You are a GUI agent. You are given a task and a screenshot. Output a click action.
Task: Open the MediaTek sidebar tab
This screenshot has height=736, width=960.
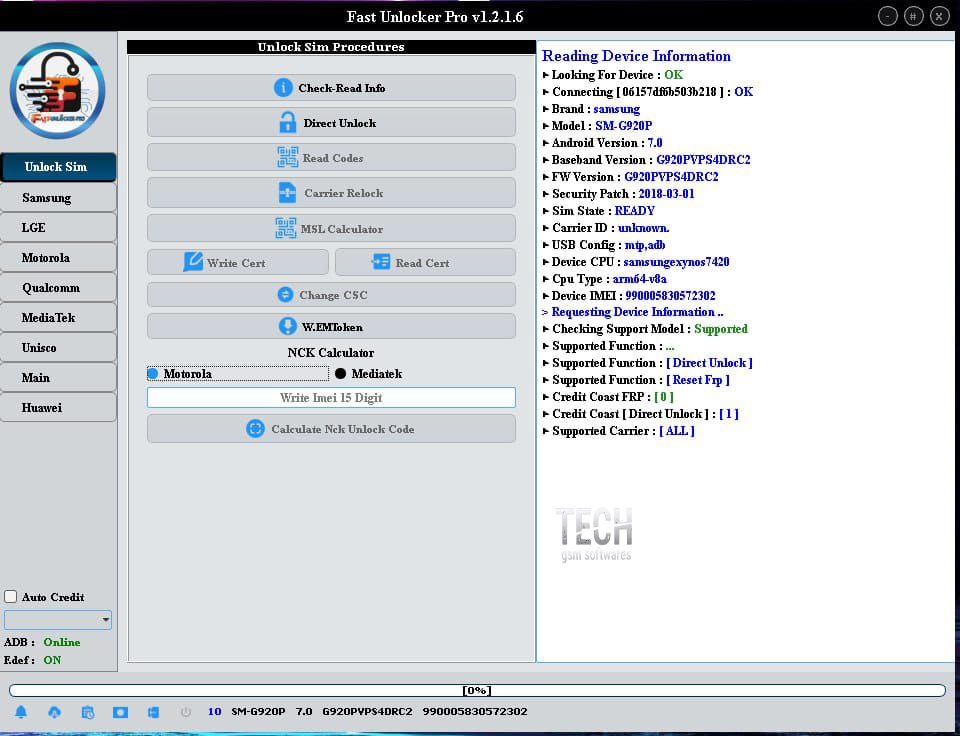click(x=58, y=317)
